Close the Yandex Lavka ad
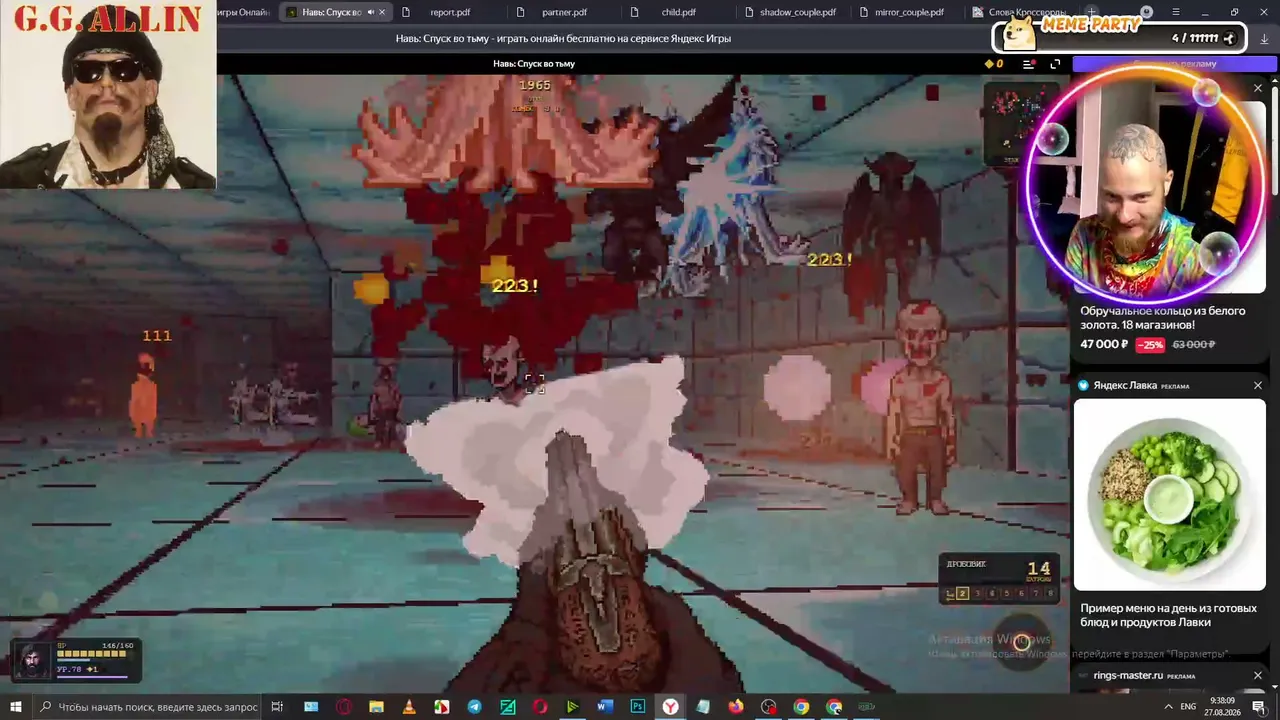 pyautogui.click(x=1258, y=385)
